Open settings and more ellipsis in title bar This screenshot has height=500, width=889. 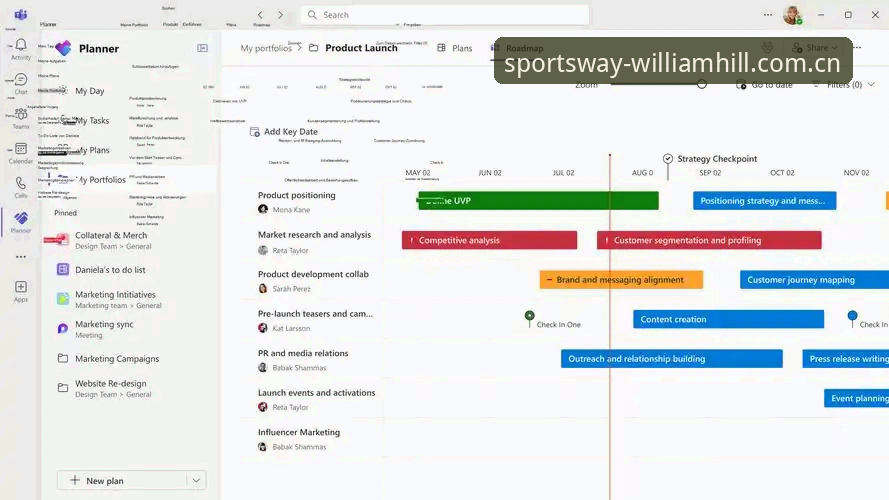click(x=768, y=15)
